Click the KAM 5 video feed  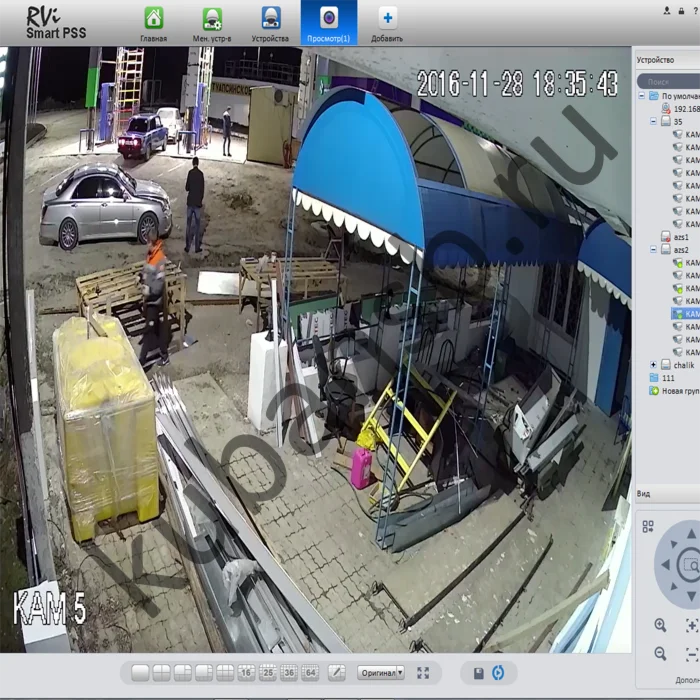point(316,350)
